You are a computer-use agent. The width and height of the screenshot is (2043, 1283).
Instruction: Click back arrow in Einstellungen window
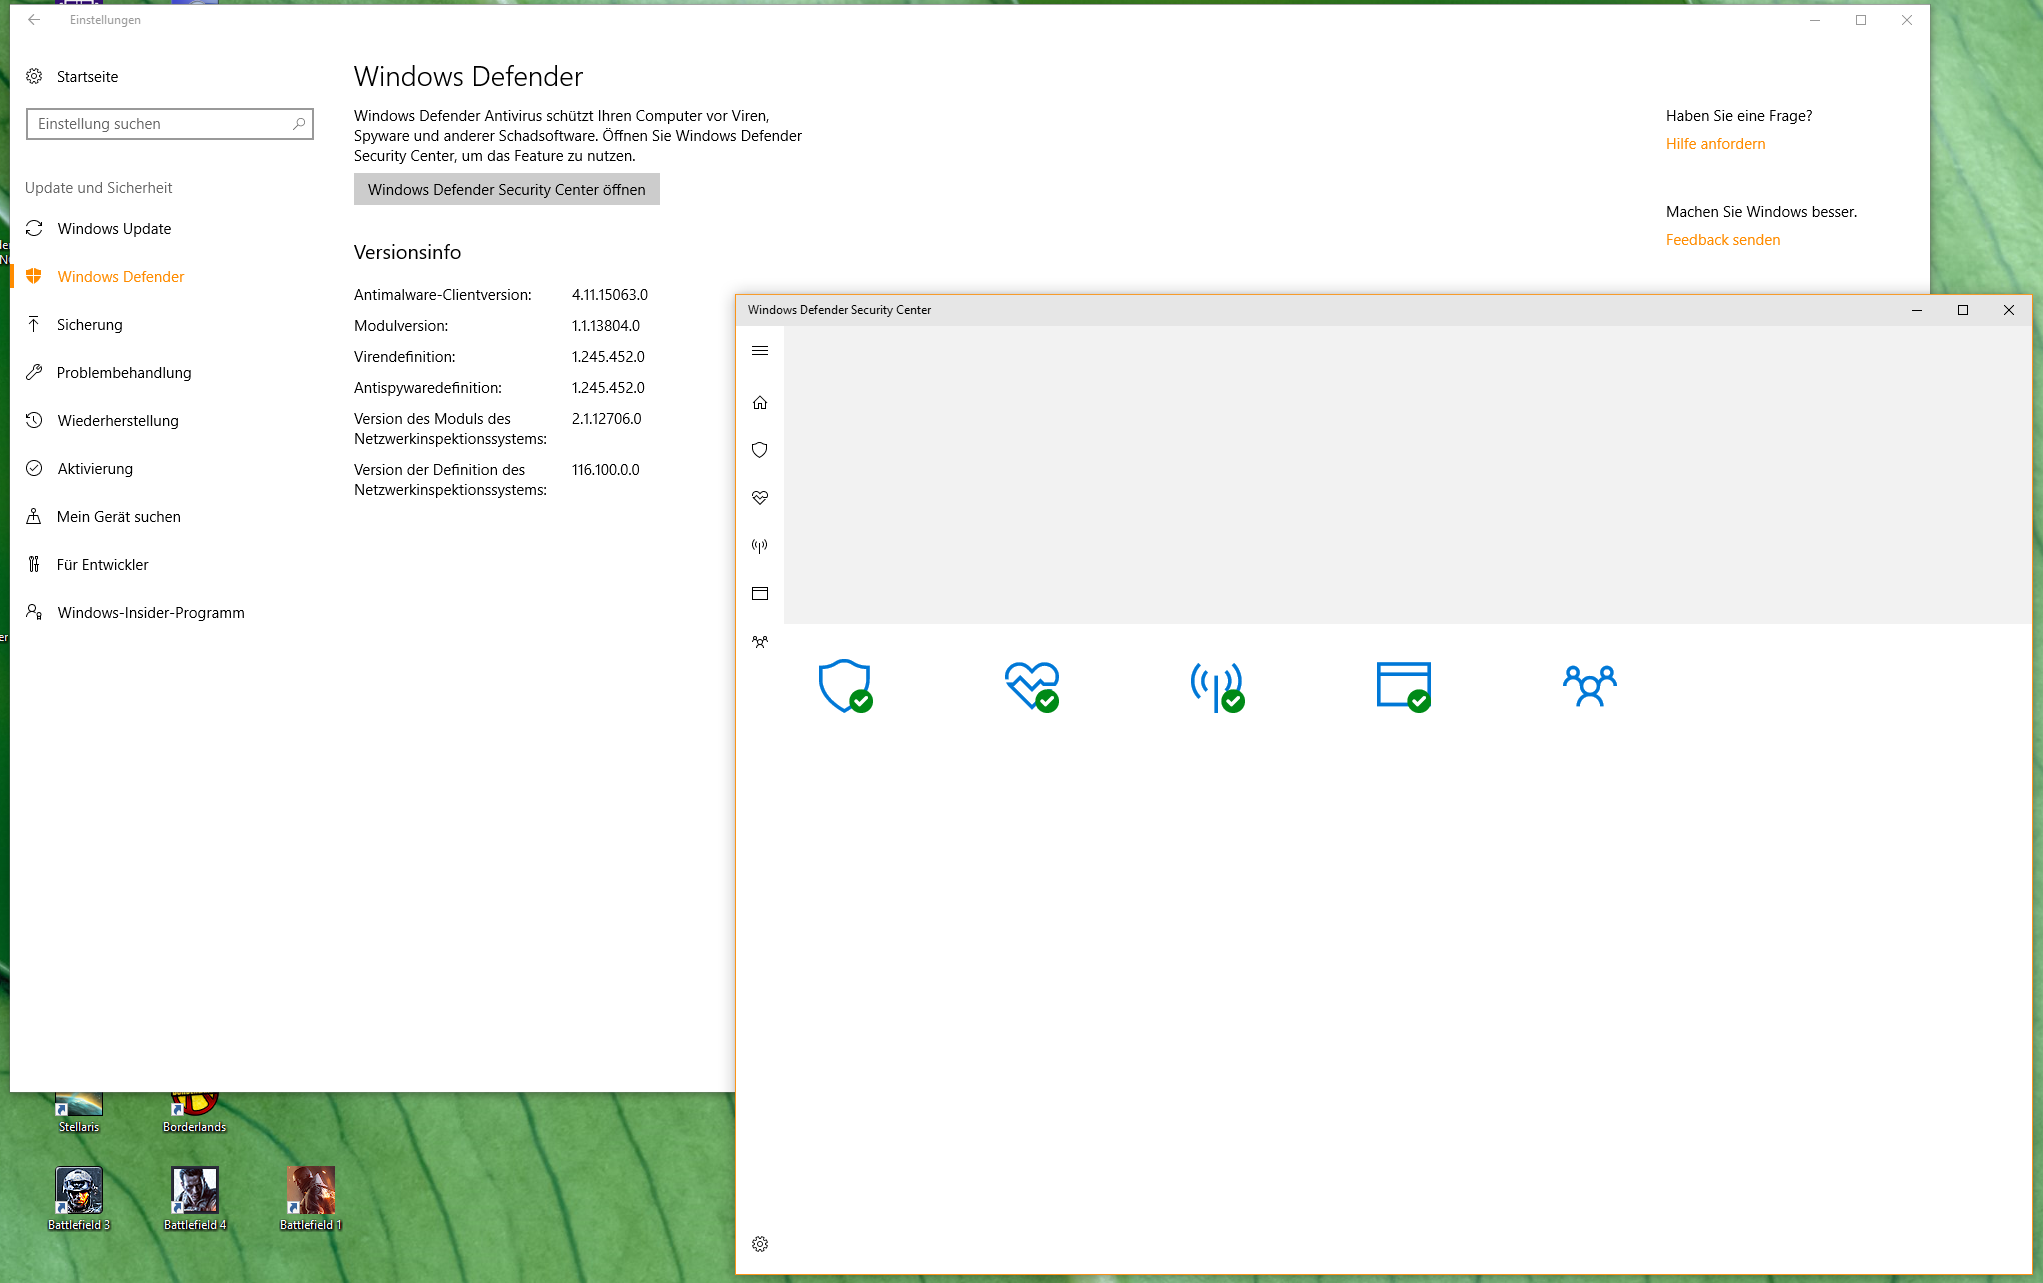[34, 20]
